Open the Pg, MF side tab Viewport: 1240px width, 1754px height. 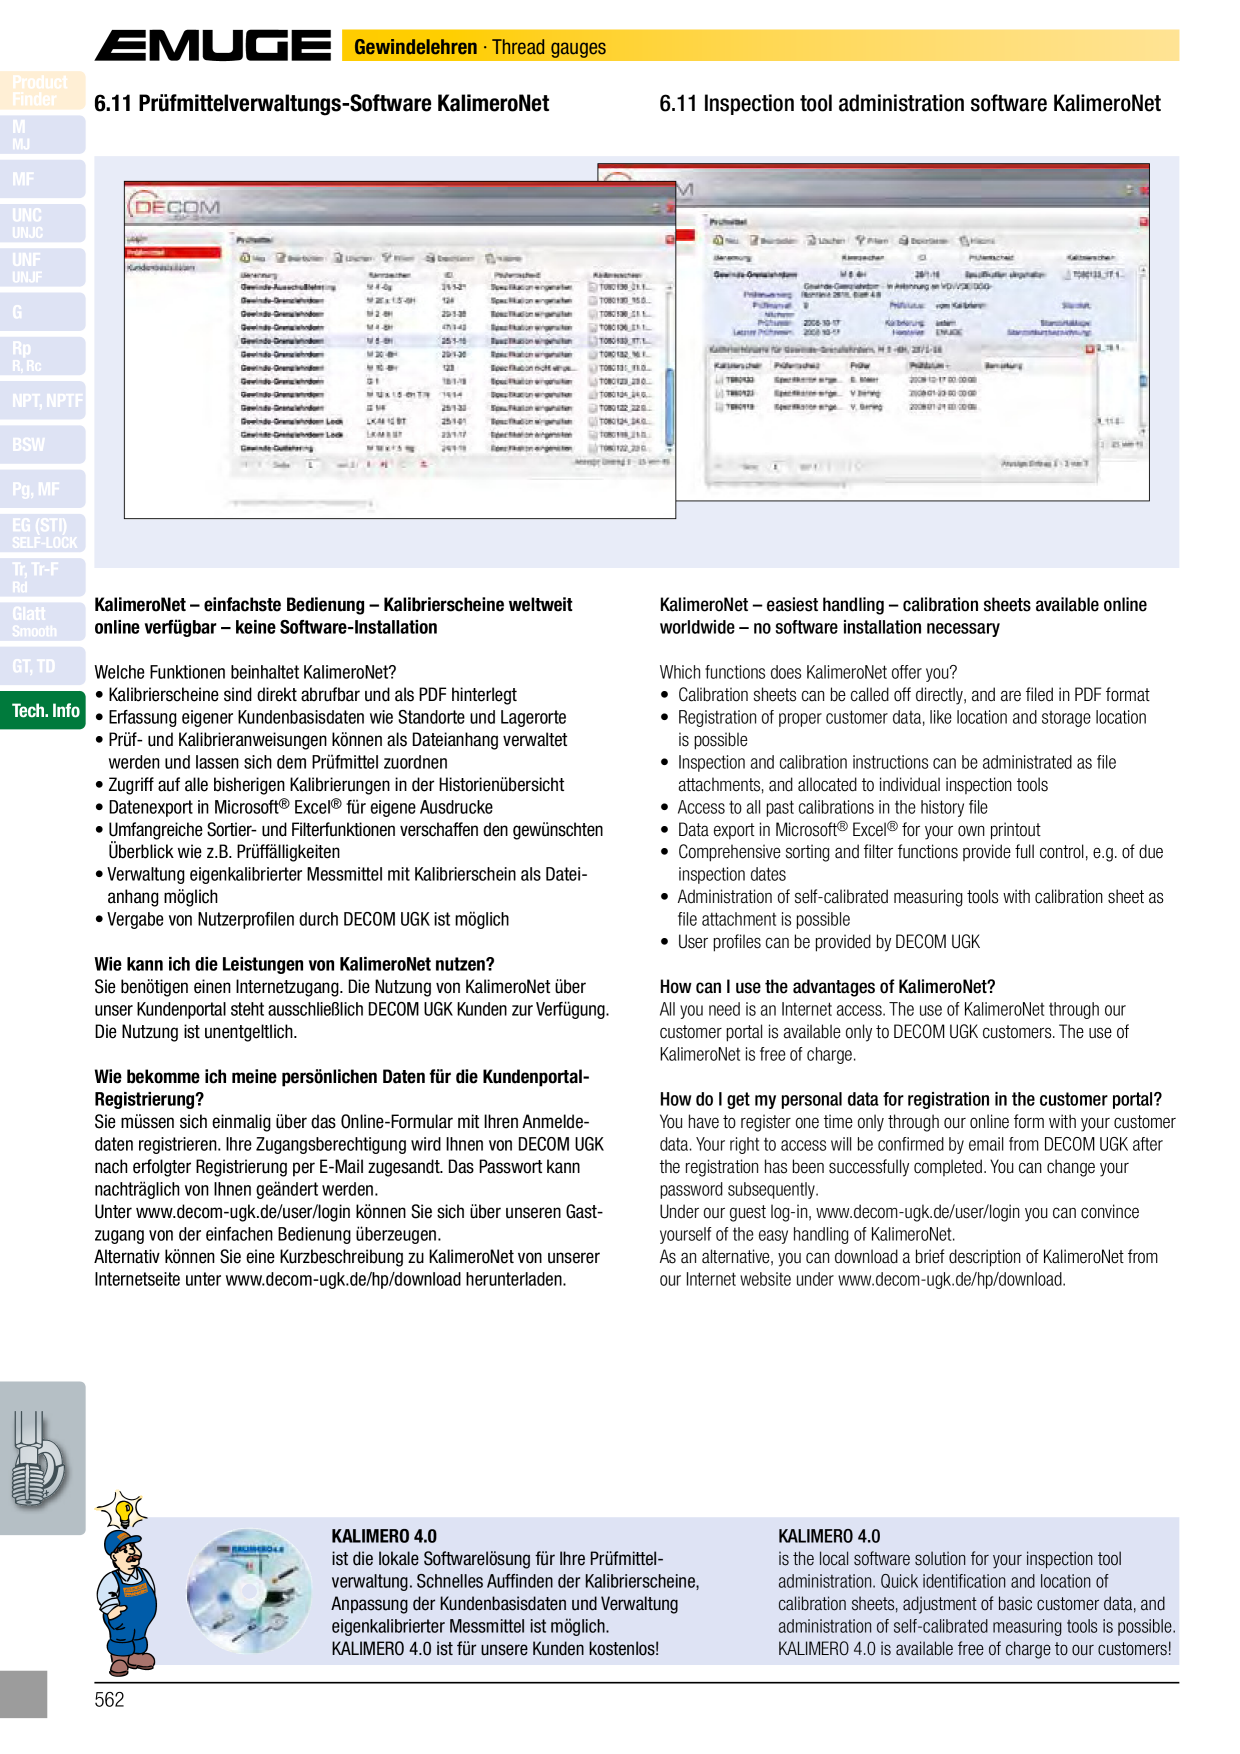[42, 489]
